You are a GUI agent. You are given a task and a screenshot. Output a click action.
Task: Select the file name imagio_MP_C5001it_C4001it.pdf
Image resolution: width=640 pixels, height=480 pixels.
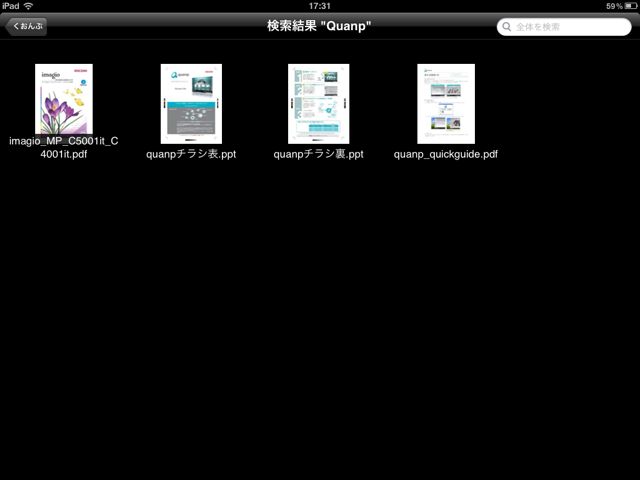(64, 147)
